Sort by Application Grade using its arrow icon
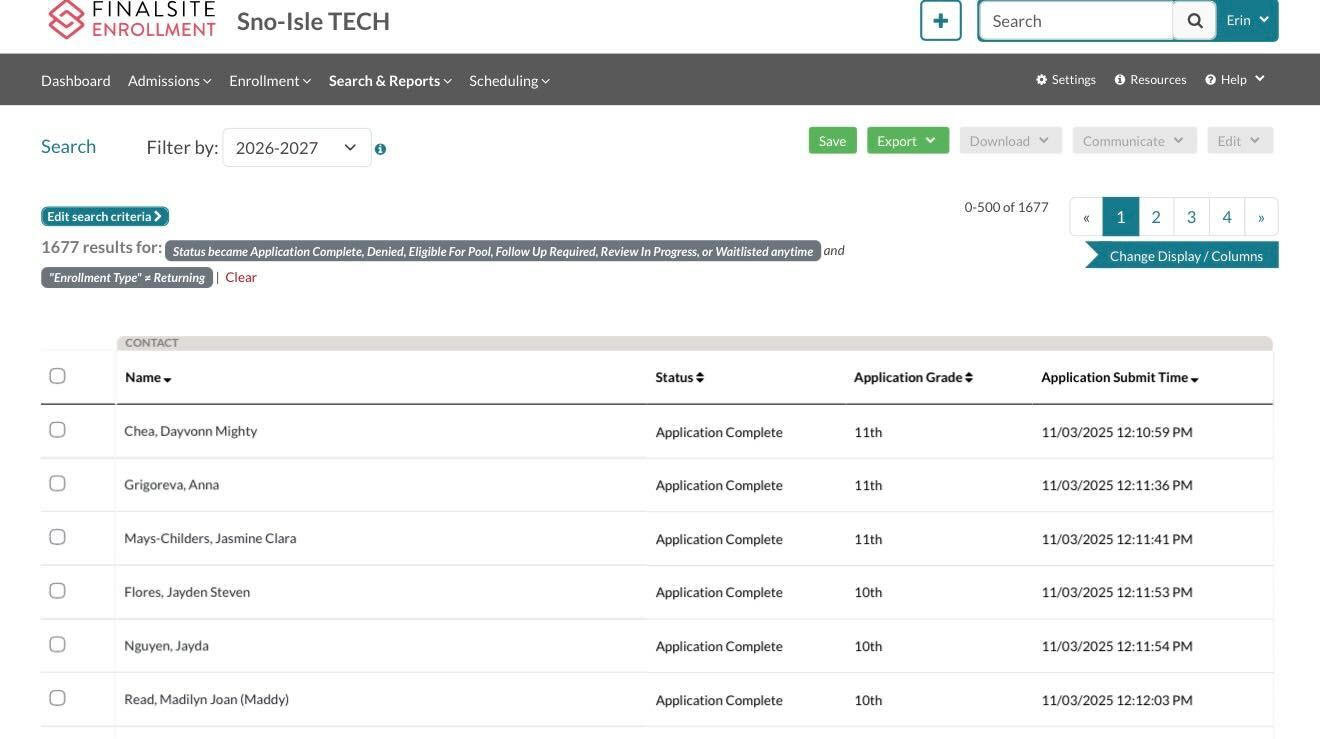This screenshot has width=1320, height=739. (x=966, y=377)
